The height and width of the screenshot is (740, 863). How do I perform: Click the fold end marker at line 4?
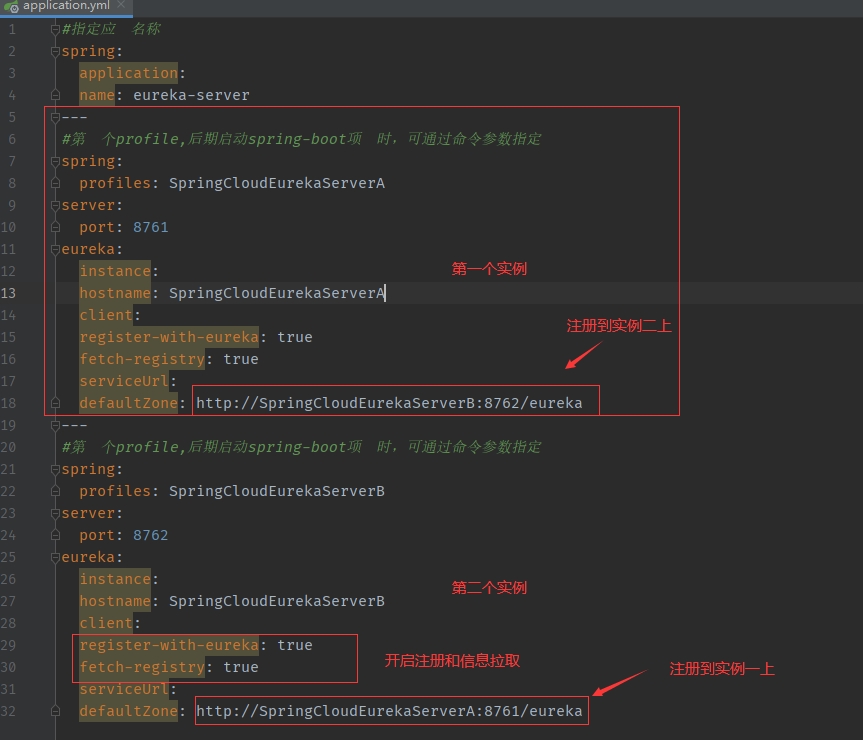pyautogui.click(x=55, y=95)
